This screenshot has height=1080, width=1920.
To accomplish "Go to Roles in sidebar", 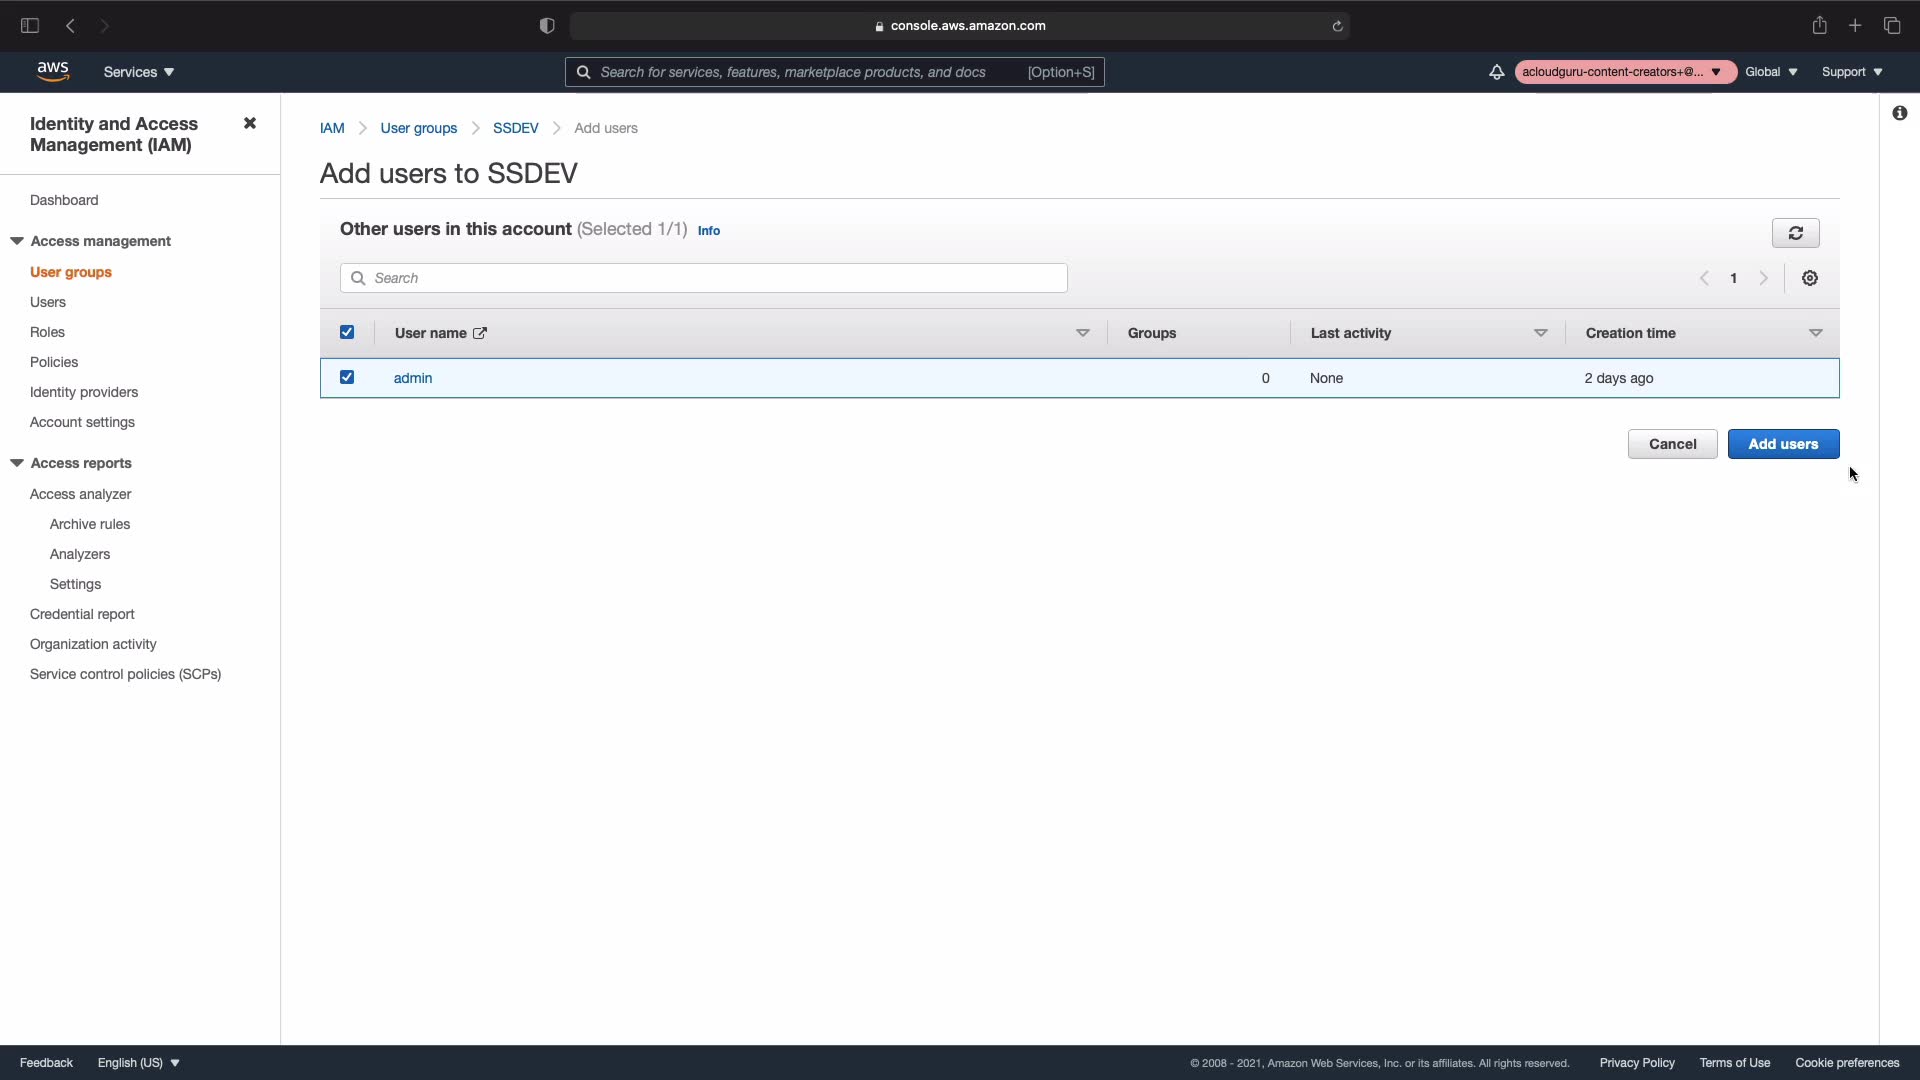I will 47,332.
